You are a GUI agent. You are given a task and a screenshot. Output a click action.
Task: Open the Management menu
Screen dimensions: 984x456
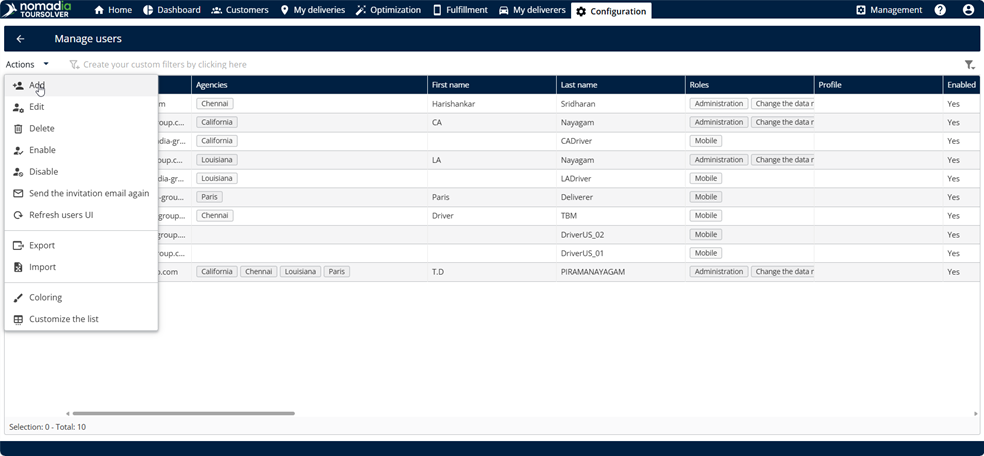coord(889,10)
